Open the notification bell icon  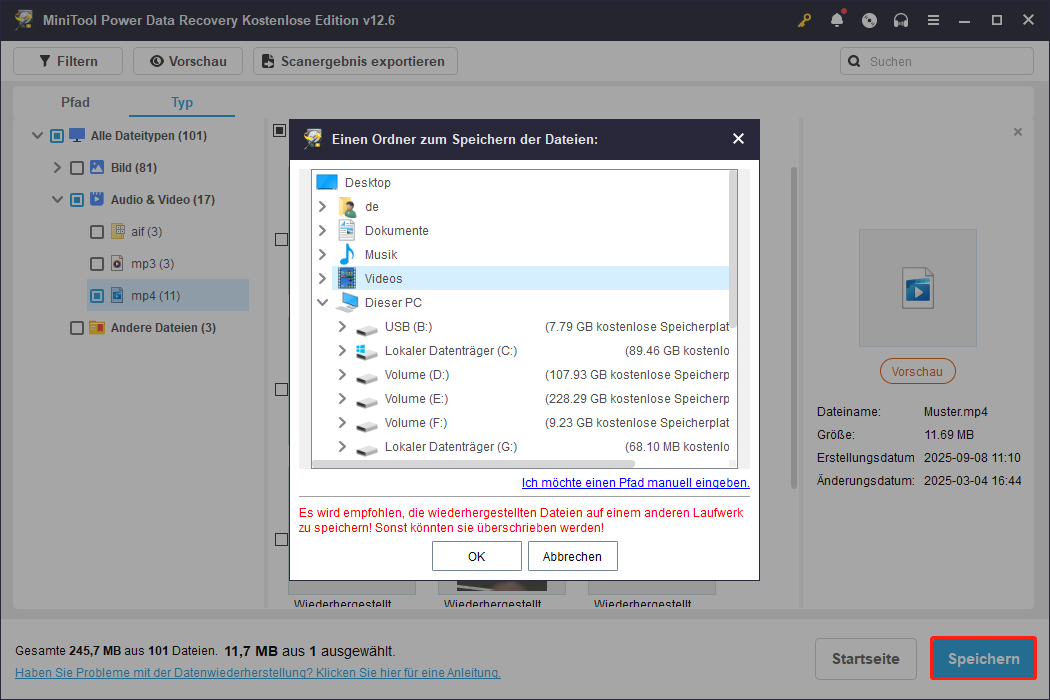point(837,20)
